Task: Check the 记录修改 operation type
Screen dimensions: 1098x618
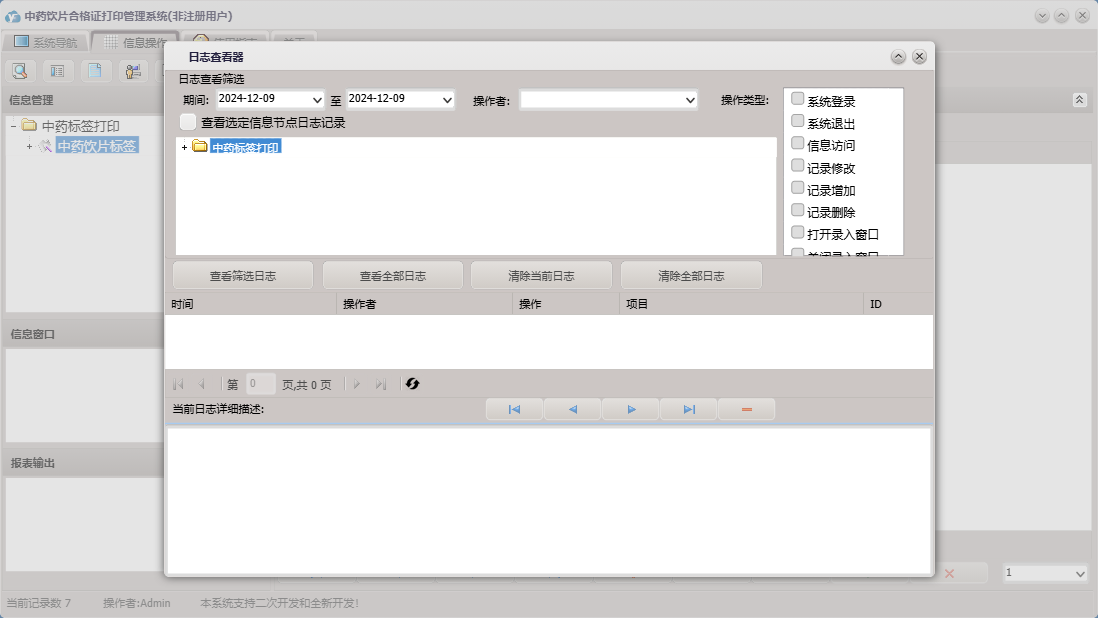Action: 797,165
